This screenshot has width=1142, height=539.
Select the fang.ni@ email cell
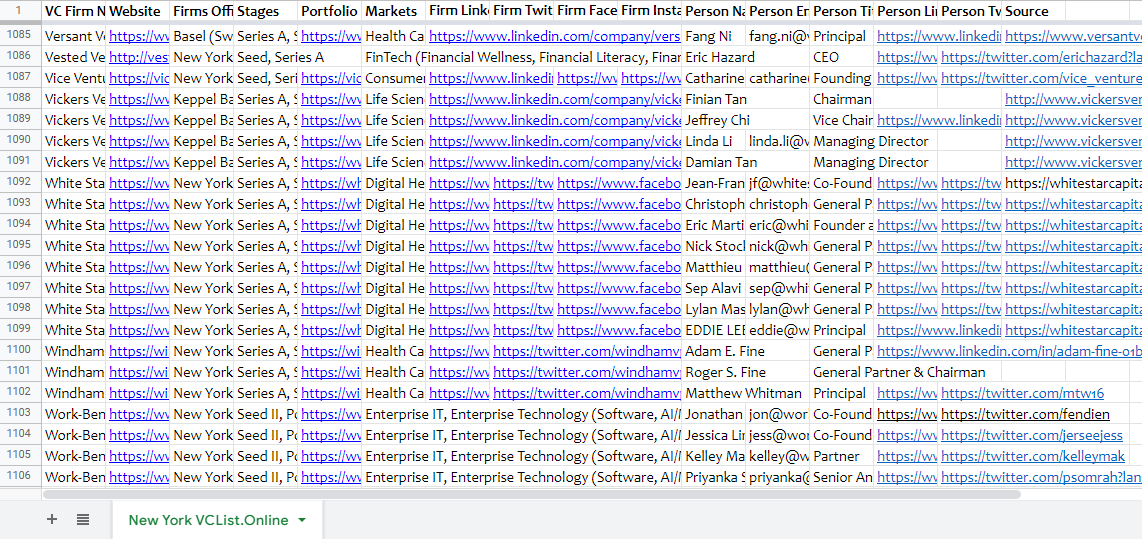pyautogui.click(x=778, y=36)
